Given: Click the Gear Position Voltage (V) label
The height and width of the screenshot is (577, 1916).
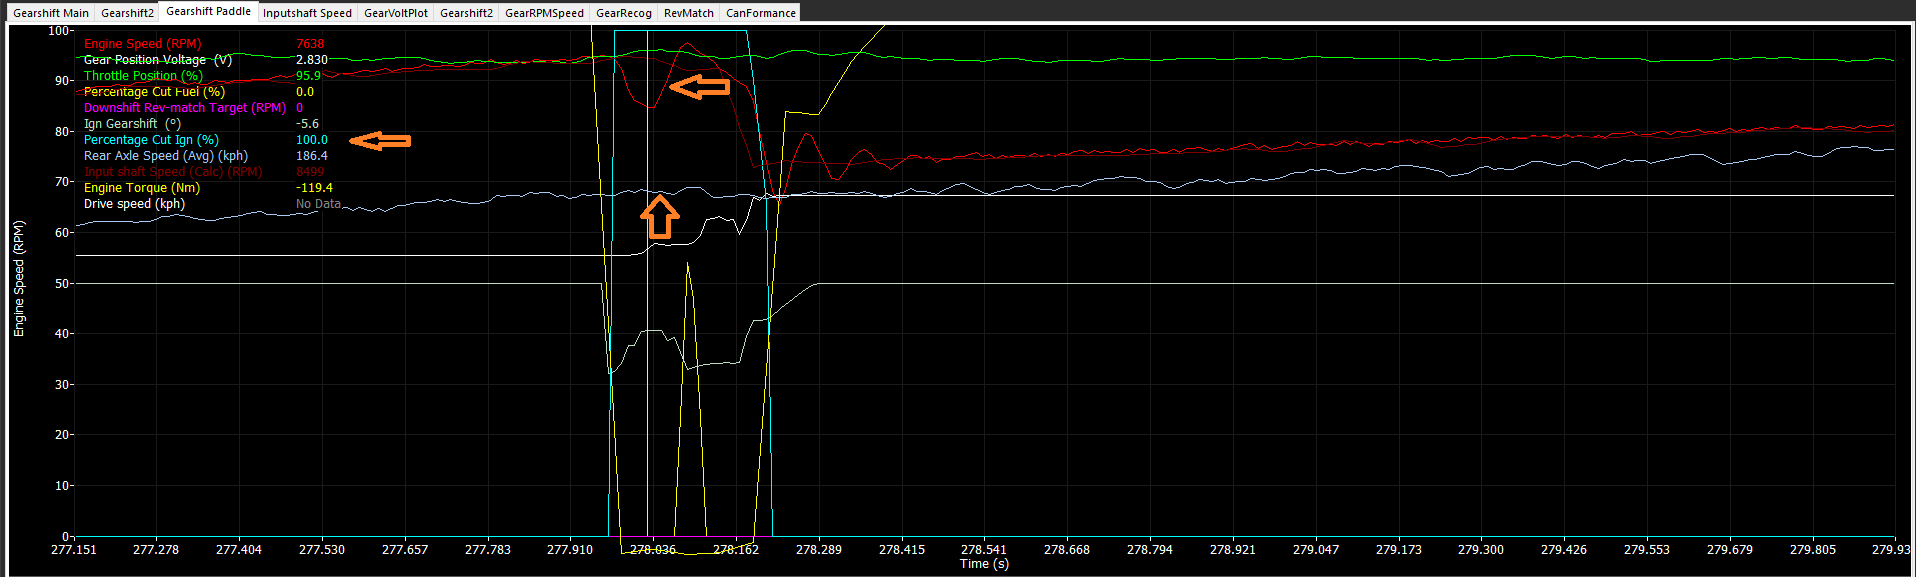Looking at the screenshot, I should click(x=157, y=60).
